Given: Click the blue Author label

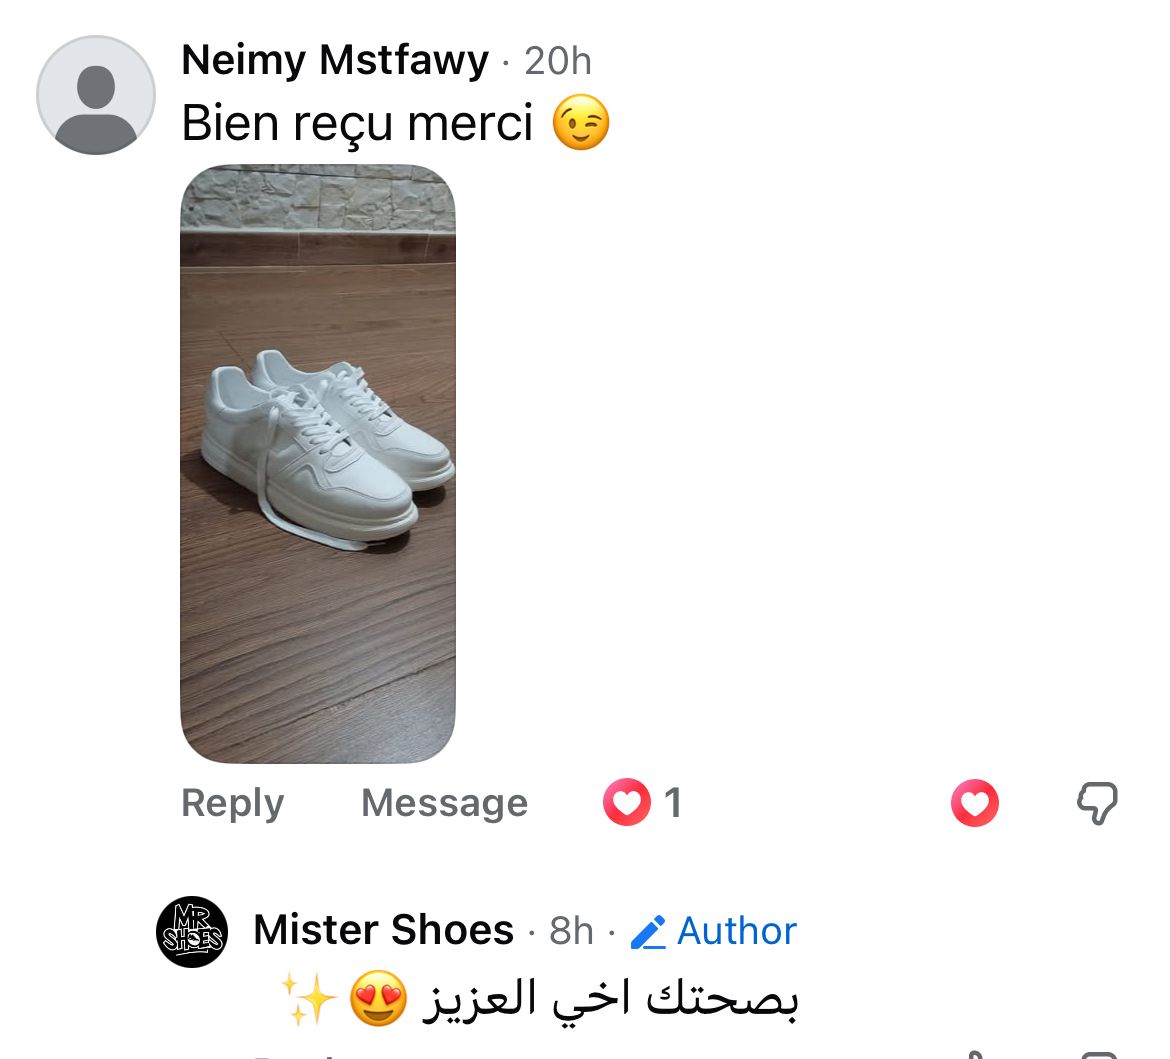Looking at the screenshot, I should pyautogui.click(x=737, y=932).
